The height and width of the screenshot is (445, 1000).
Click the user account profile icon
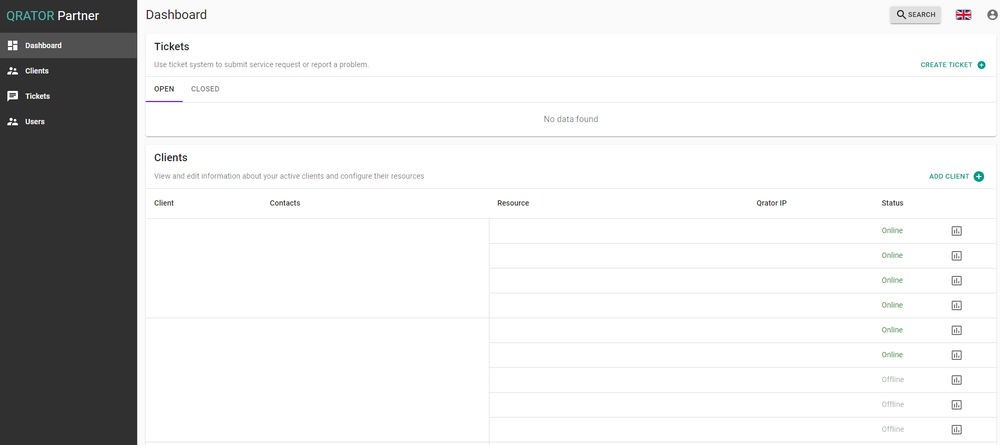[992, 15]
